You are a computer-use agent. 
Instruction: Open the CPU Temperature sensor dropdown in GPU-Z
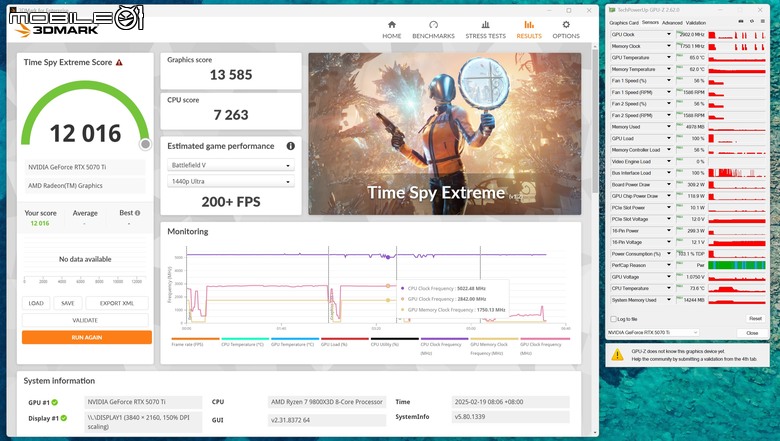tap(669, 288)
